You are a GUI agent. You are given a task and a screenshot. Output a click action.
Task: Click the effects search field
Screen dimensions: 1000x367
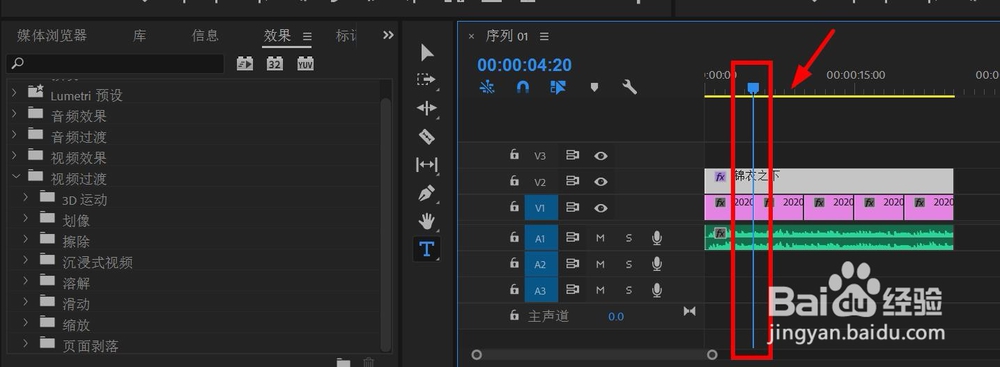pos(115,63)
